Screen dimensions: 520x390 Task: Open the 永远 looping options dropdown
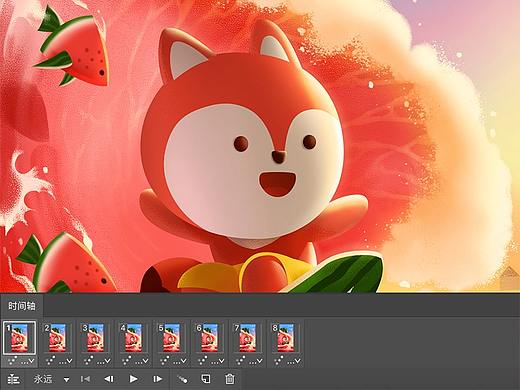point(67,380)
